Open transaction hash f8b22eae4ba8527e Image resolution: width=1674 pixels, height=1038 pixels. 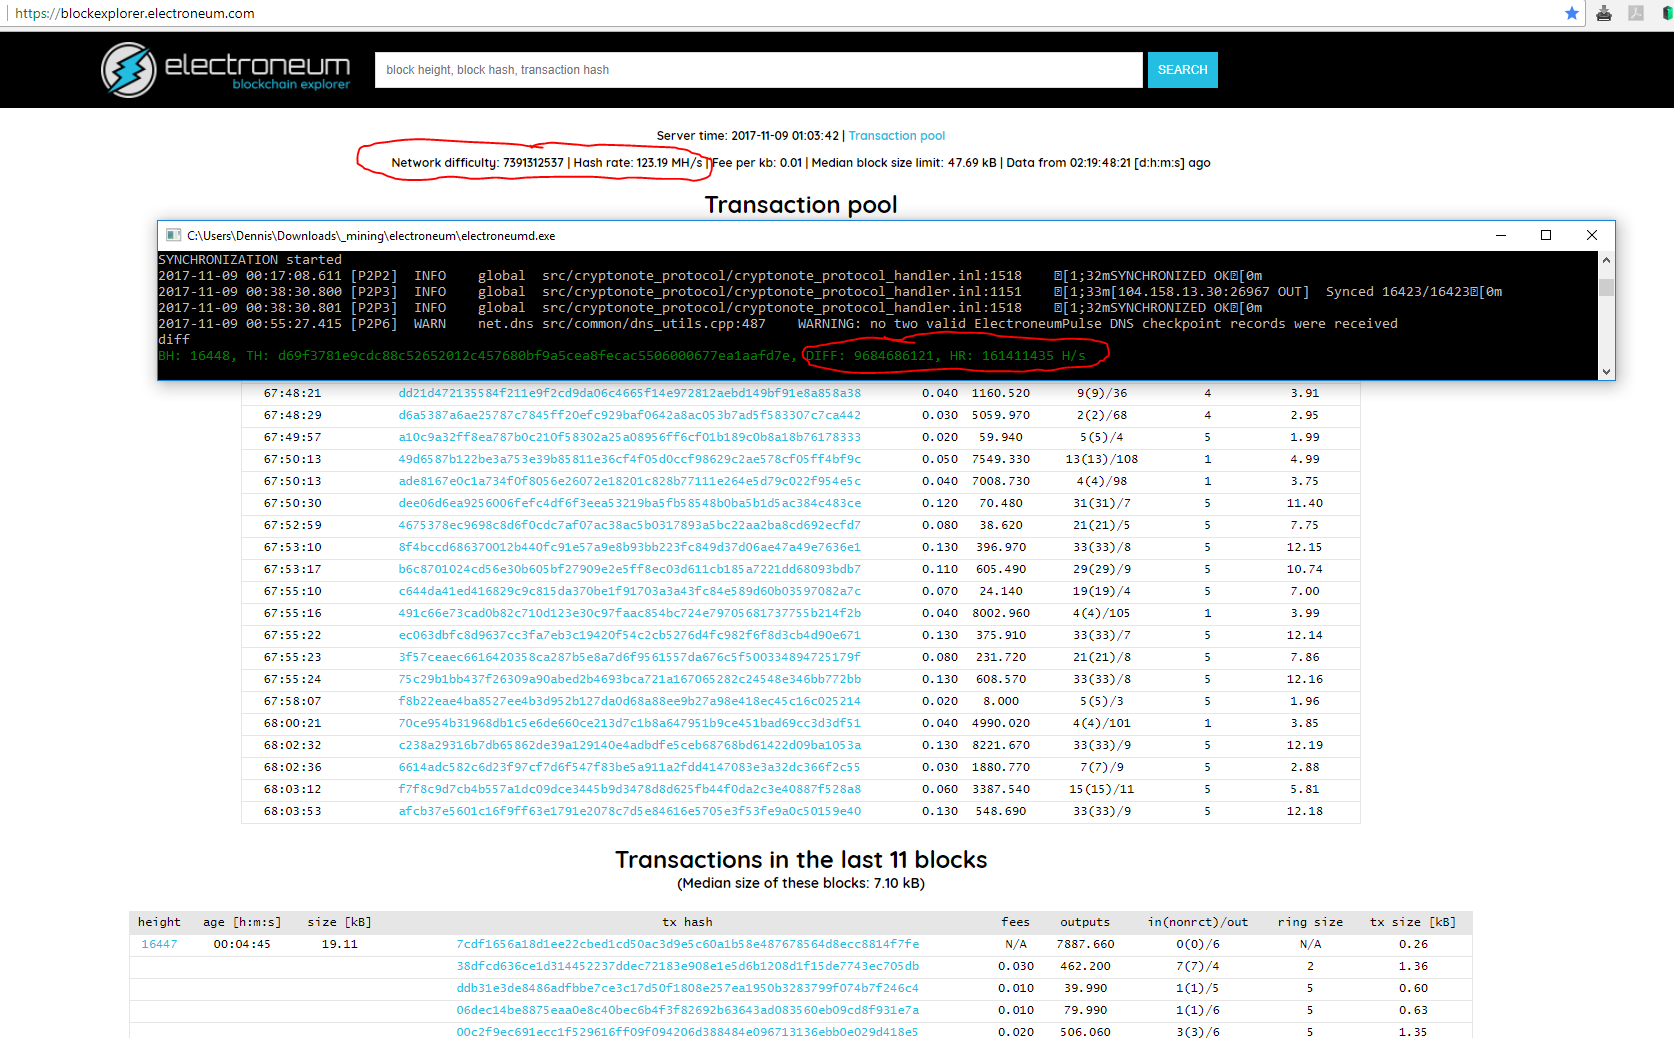pos(630,701)
